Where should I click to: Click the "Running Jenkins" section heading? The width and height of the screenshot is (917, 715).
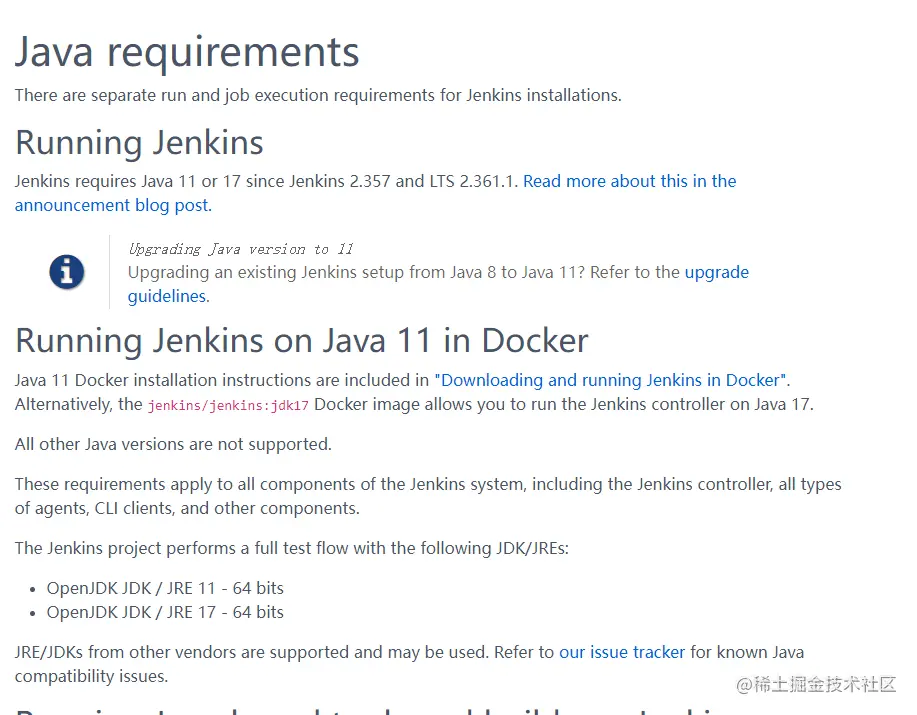[x=139, y=142]
